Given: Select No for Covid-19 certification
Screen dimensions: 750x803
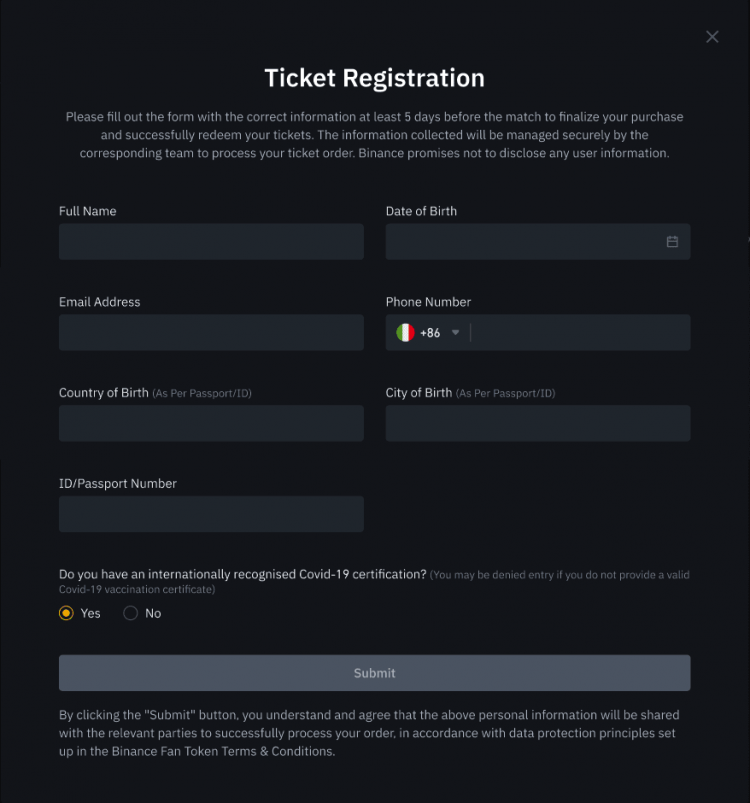Looking at the screenshot, I should pyautogui.click(x=131, y=613).
